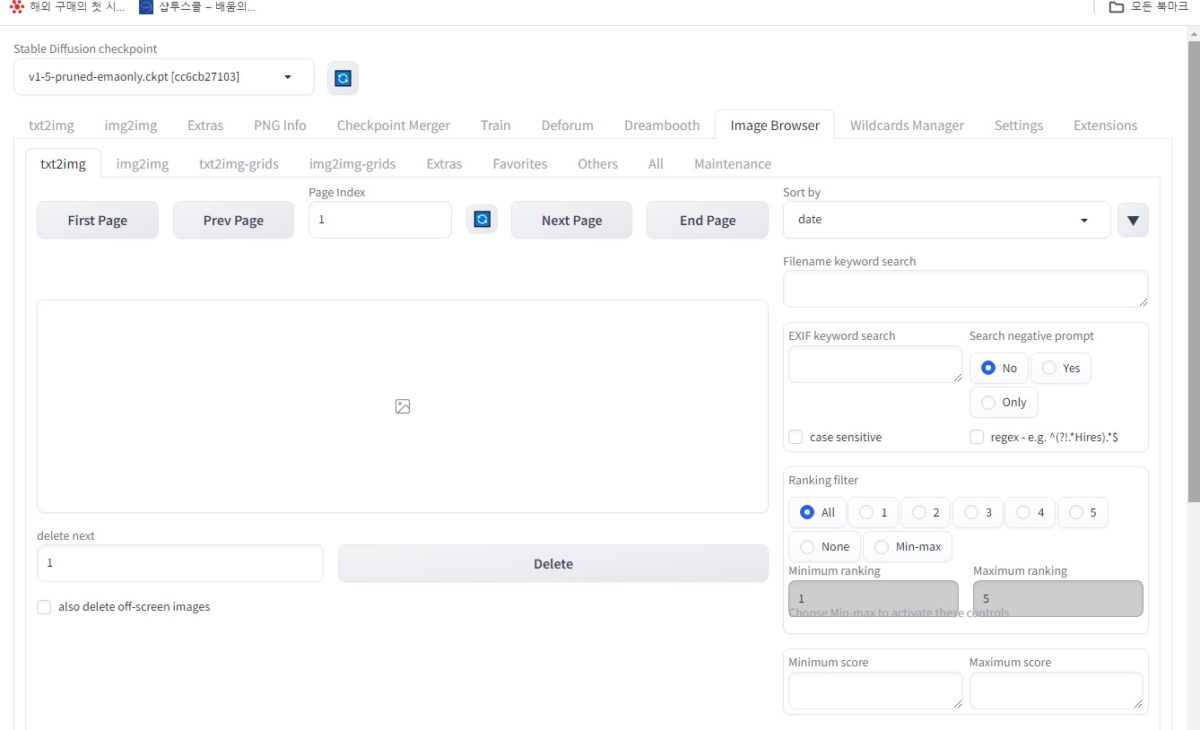This screenshot has height=730, width=1200.
Task: Jump to the End Page
Action: (708, 220)
